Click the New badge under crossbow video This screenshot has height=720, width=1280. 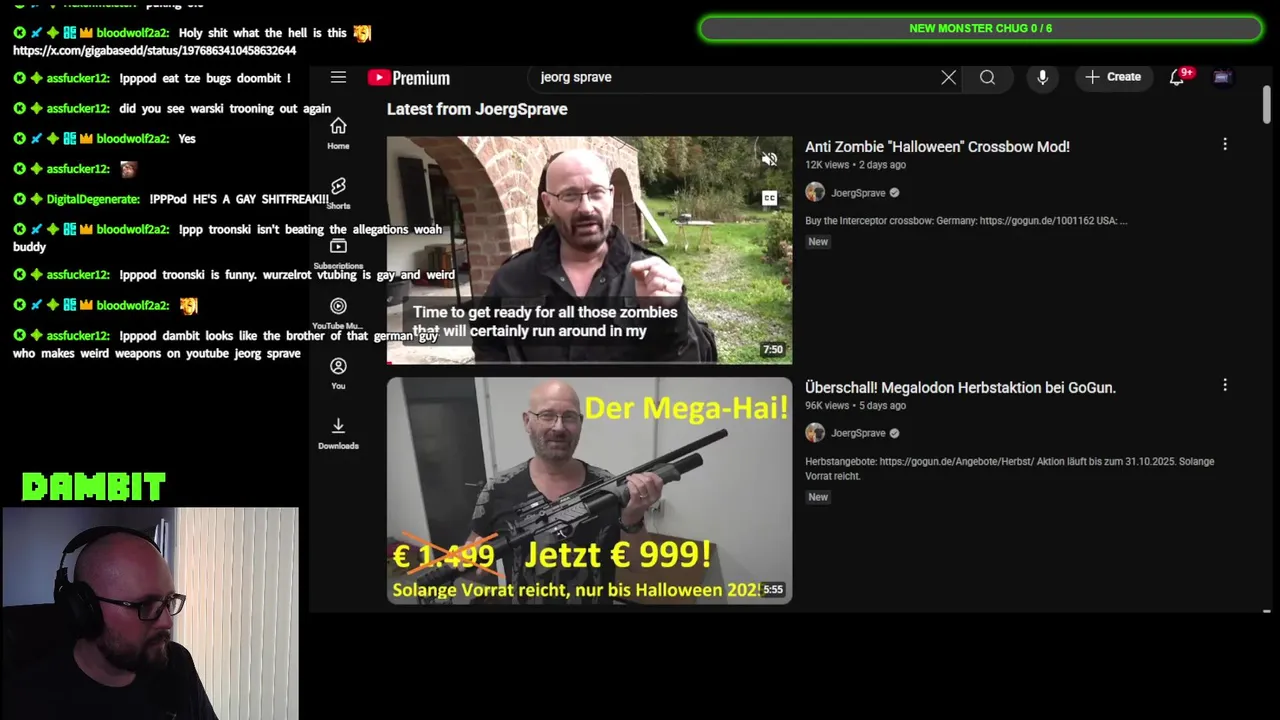pyautogui.click(x=818, y=242)
